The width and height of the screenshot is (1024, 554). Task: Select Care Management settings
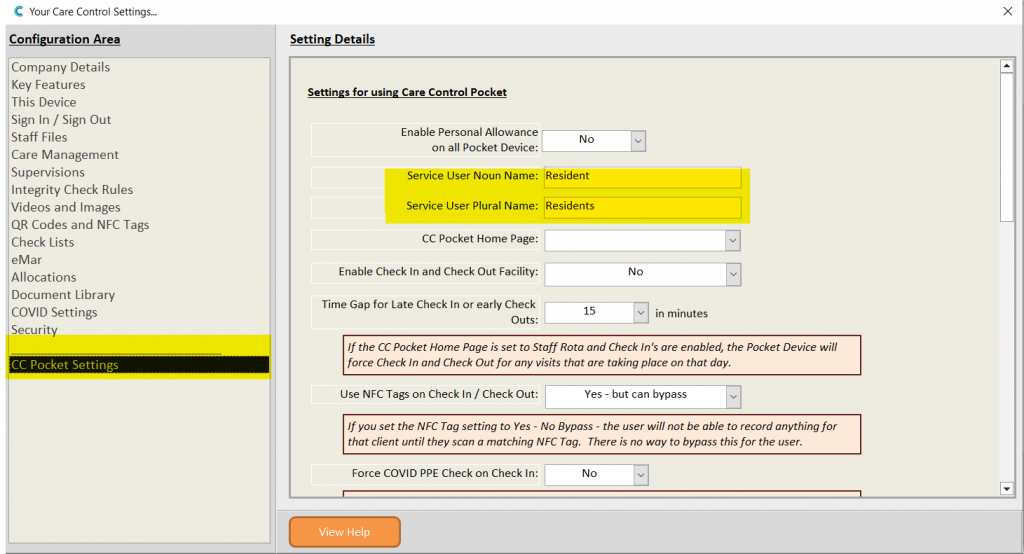(65, 155)
